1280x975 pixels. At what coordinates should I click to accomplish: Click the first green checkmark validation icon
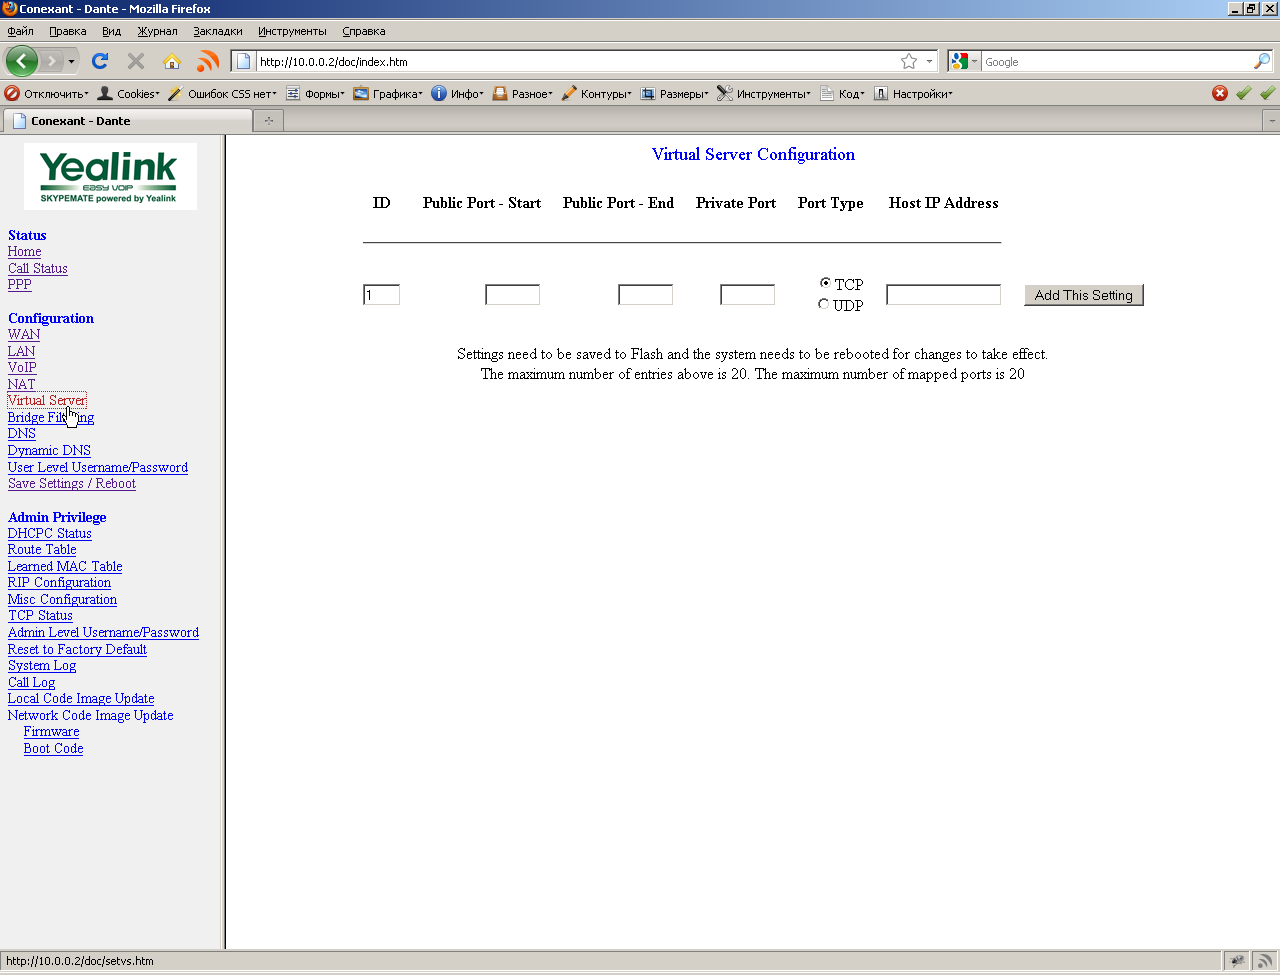click(x=1244, y=93)
